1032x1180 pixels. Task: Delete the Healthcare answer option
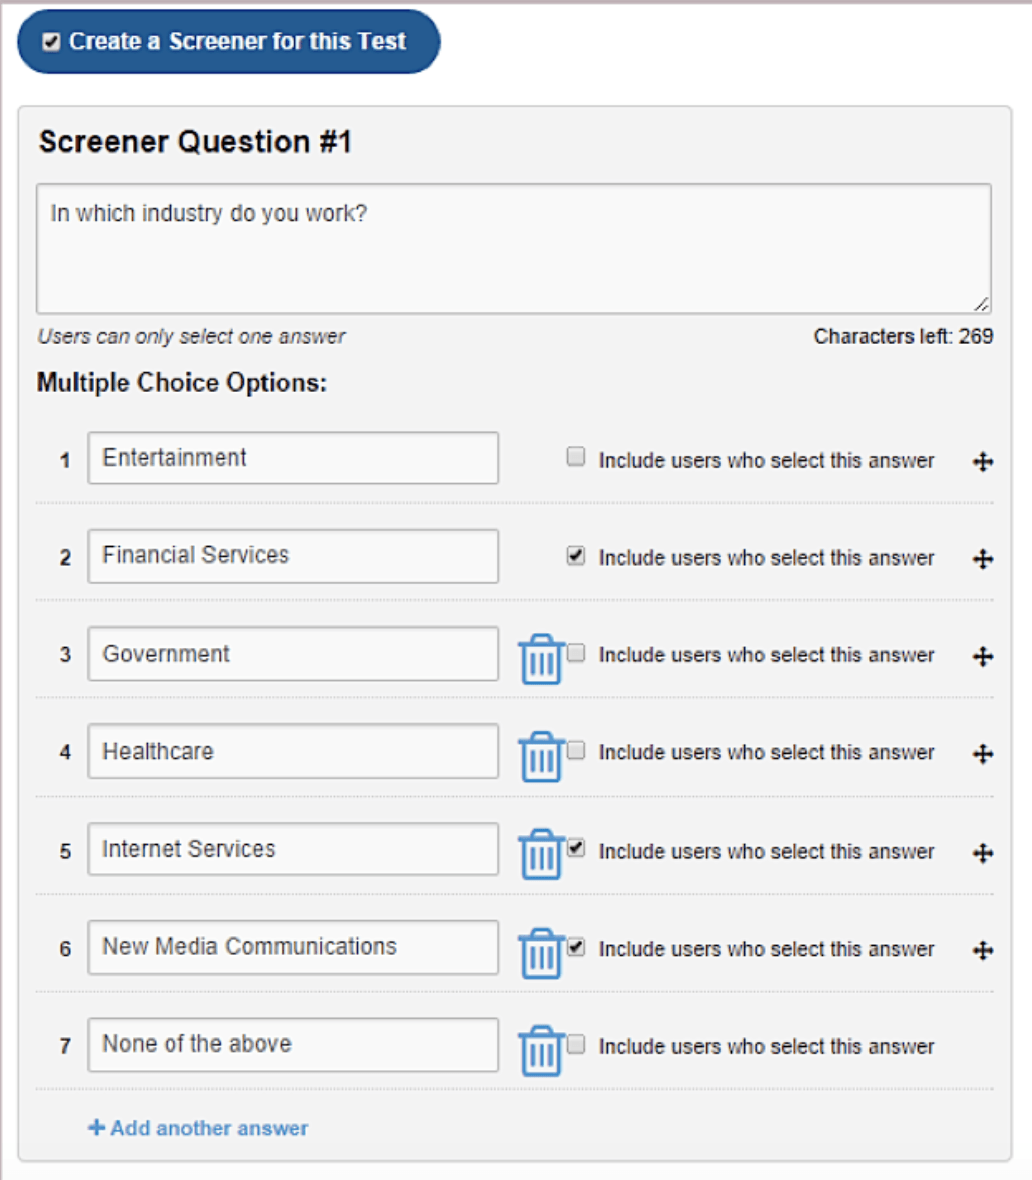[x=541, y=755]
